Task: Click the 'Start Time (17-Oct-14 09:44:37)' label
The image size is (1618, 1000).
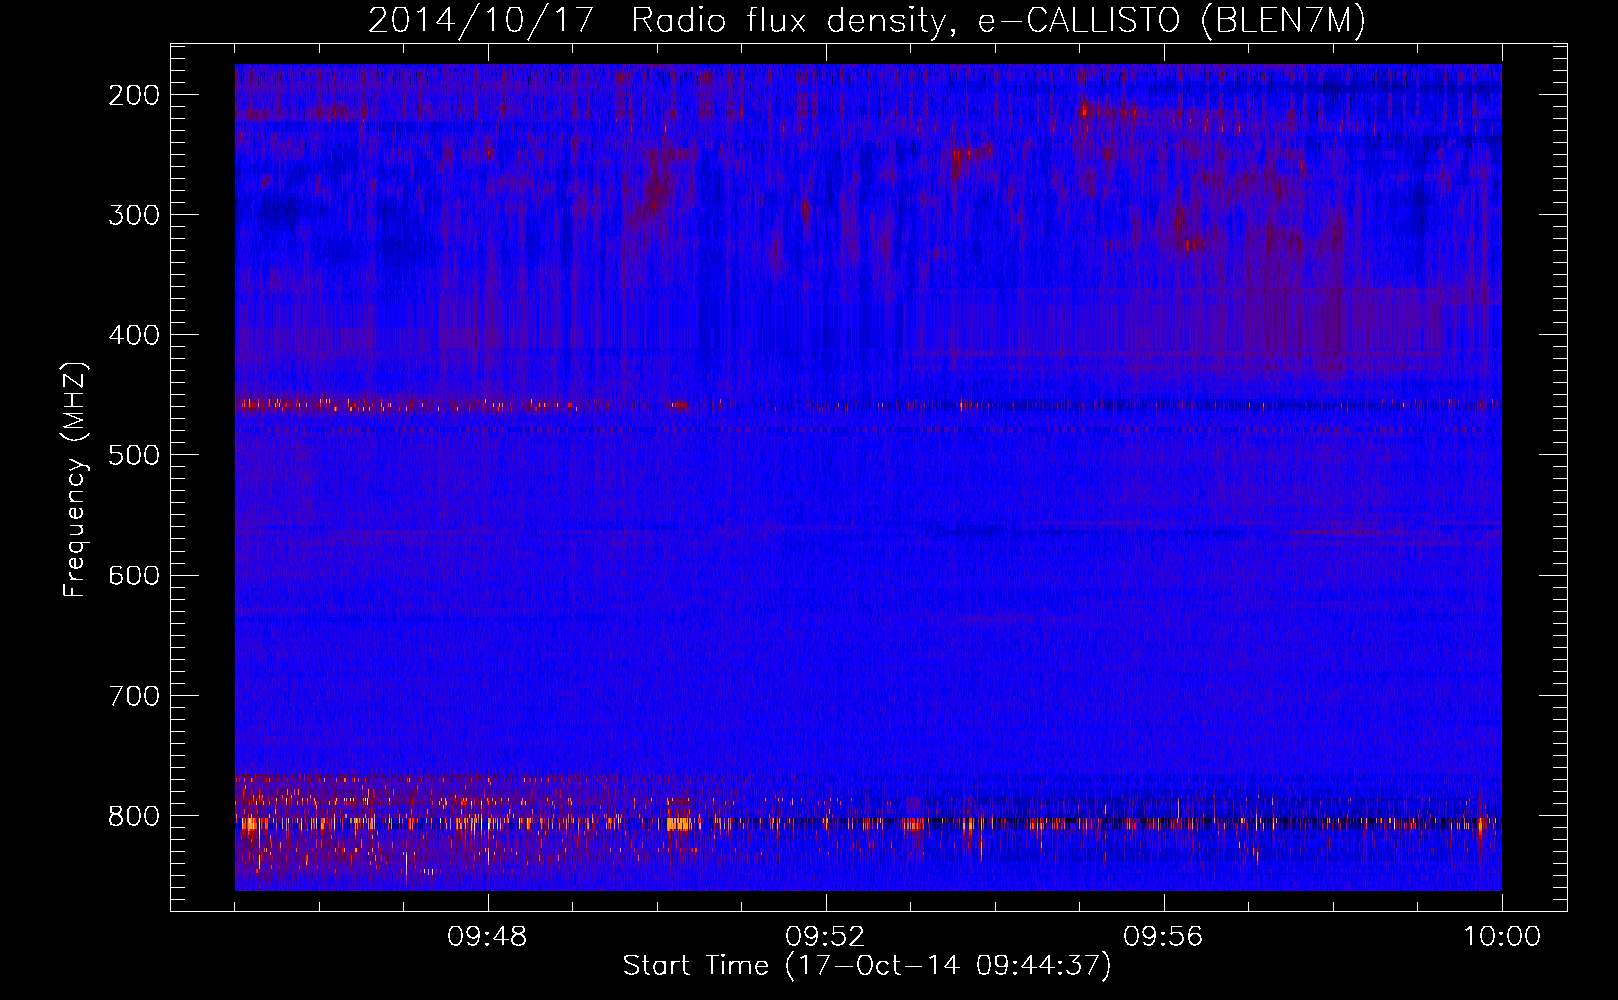Action: [x=867, y=966]
